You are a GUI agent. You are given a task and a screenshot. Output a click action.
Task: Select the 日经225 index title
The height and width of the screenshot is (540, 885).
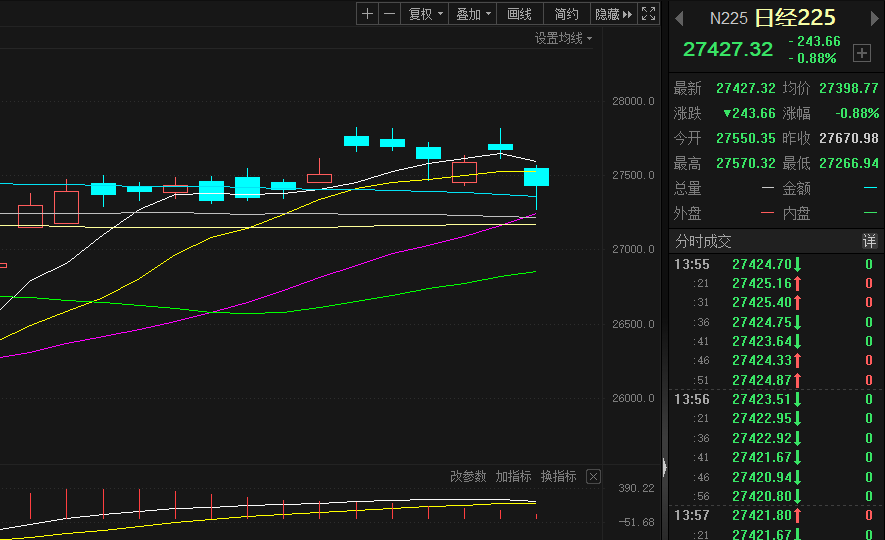(x=795, y=18)
